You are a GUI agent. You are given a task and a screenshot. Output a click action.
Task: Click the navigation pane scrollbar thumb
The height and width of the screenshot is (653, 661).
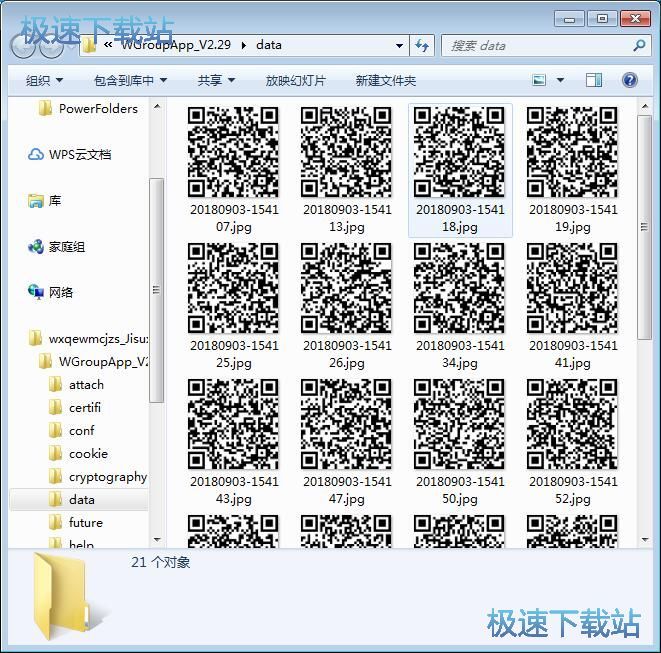click(x=156, y=290)
